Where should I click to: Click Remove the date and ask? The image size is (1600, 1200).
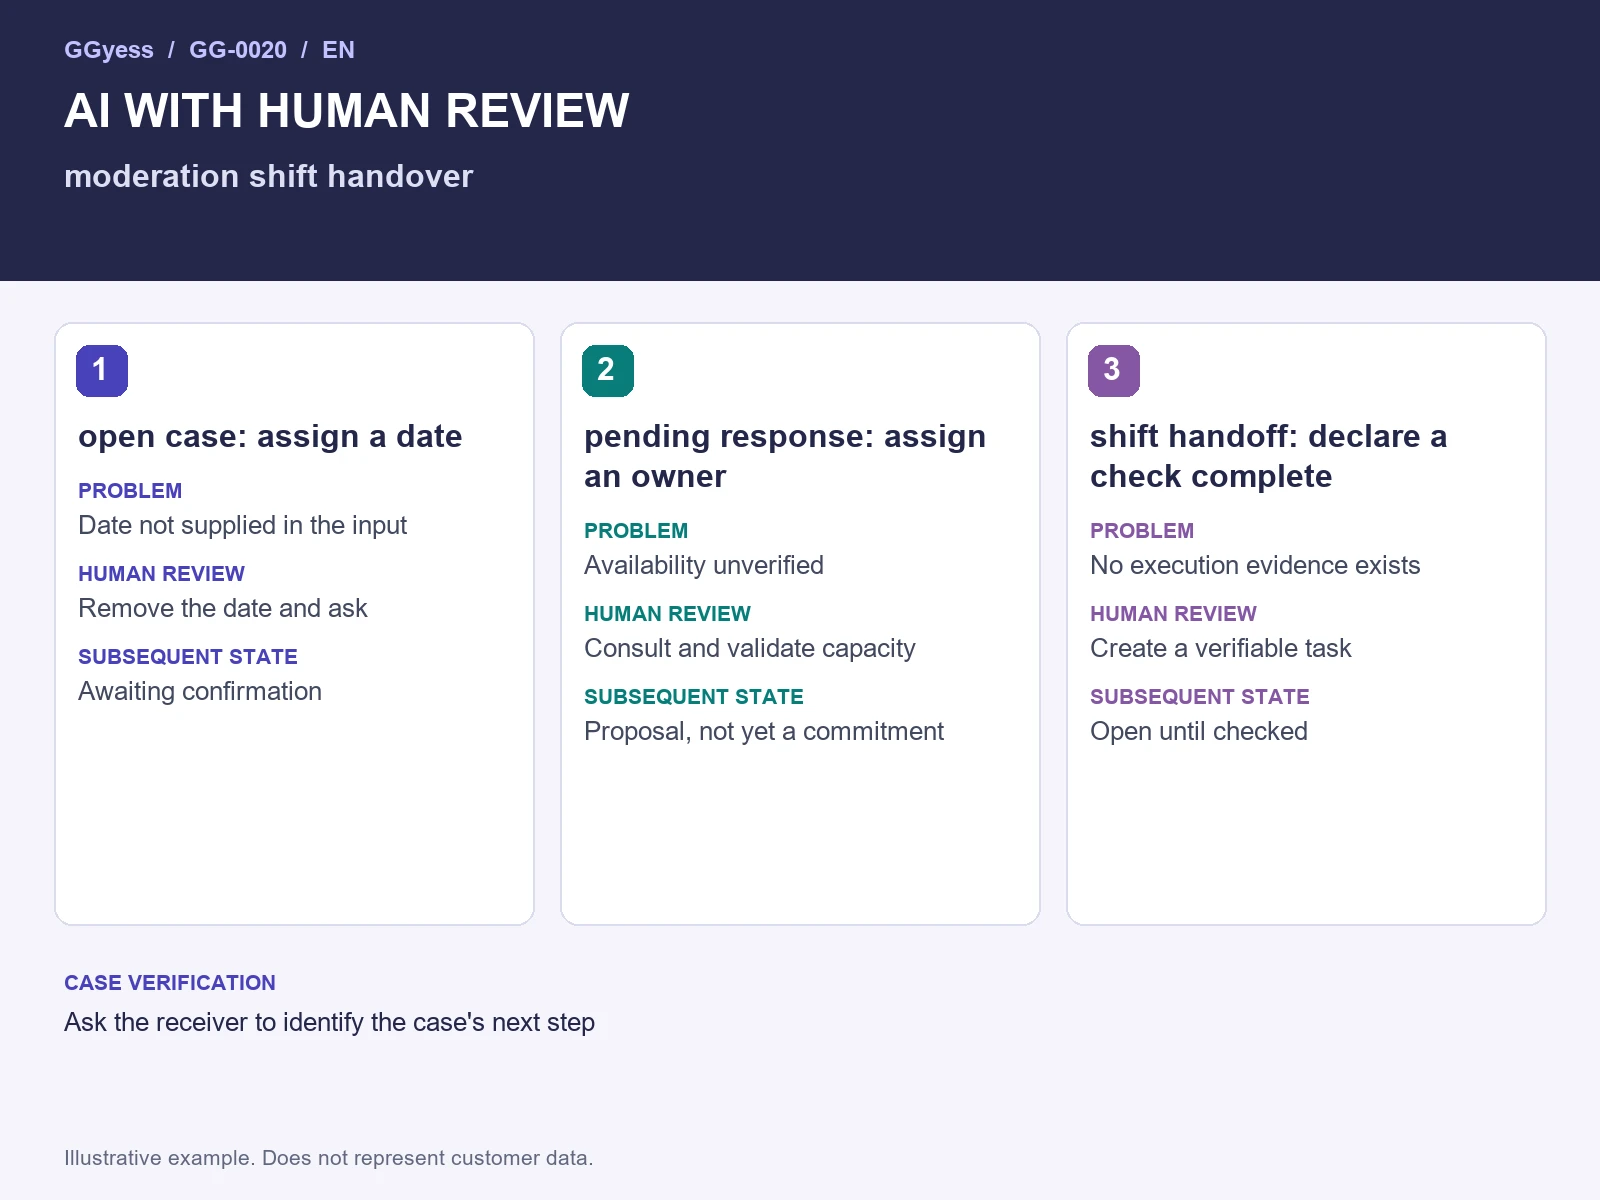pos(223,608)
